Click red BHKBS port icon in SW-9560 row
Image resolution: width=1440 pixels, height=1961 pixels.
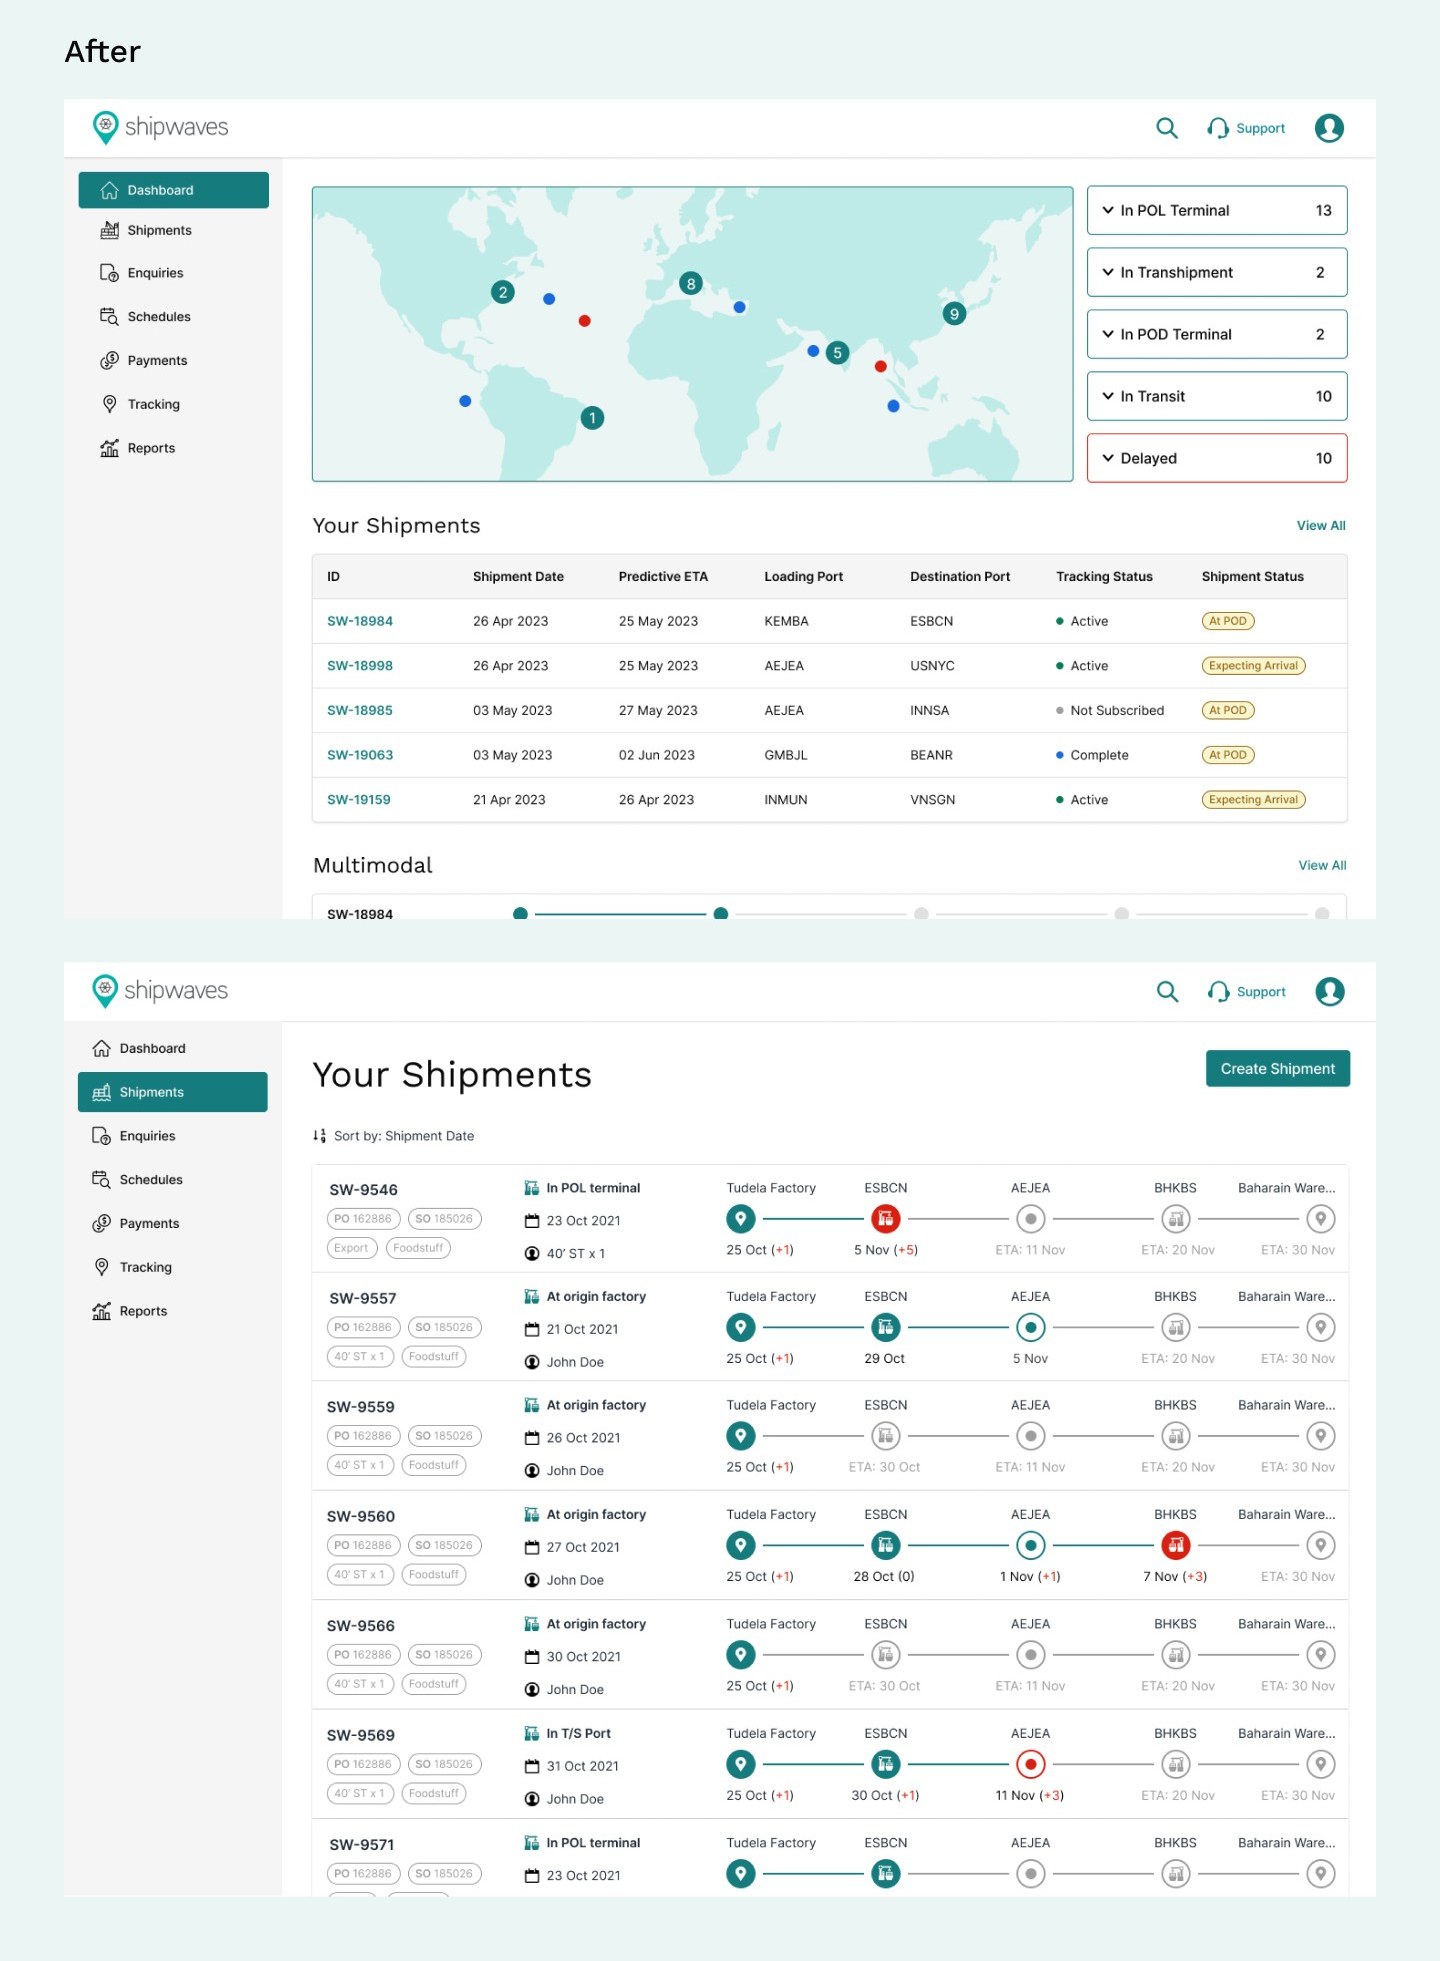pyautogui.click(x=1176, y=1545)
